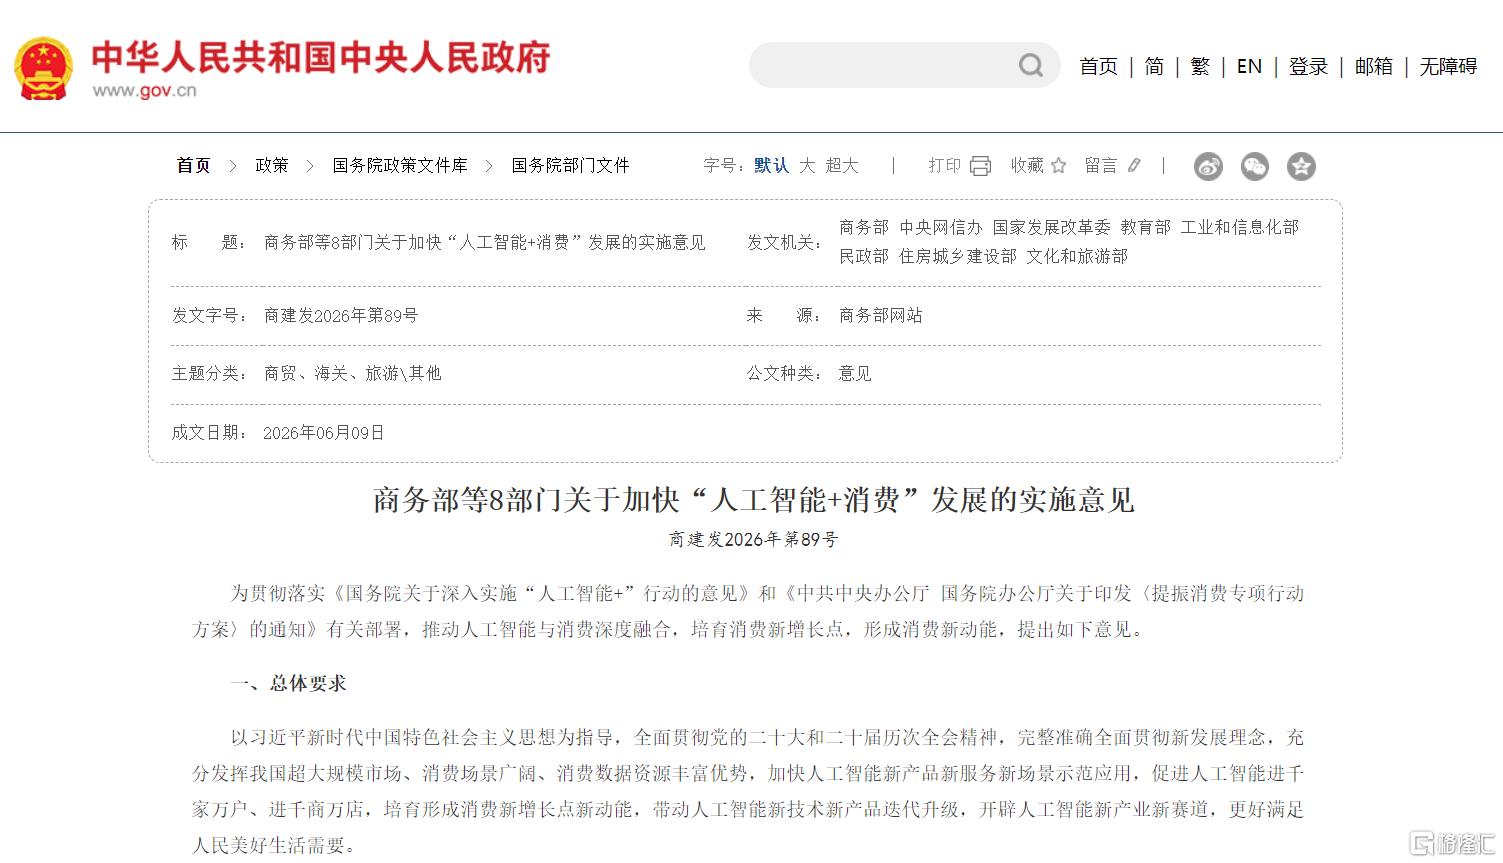The image size is (1503, 863).
Task: Click the search magnifier icon
Action: 1030,66
